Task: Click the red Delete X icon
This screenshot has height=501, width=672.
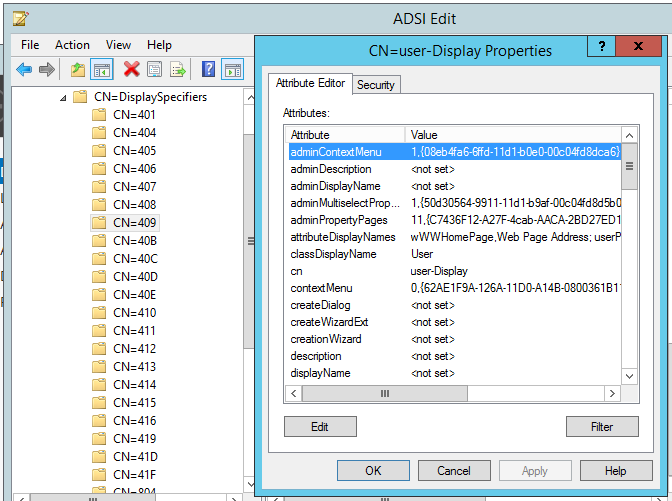Action: pos(131,69)
